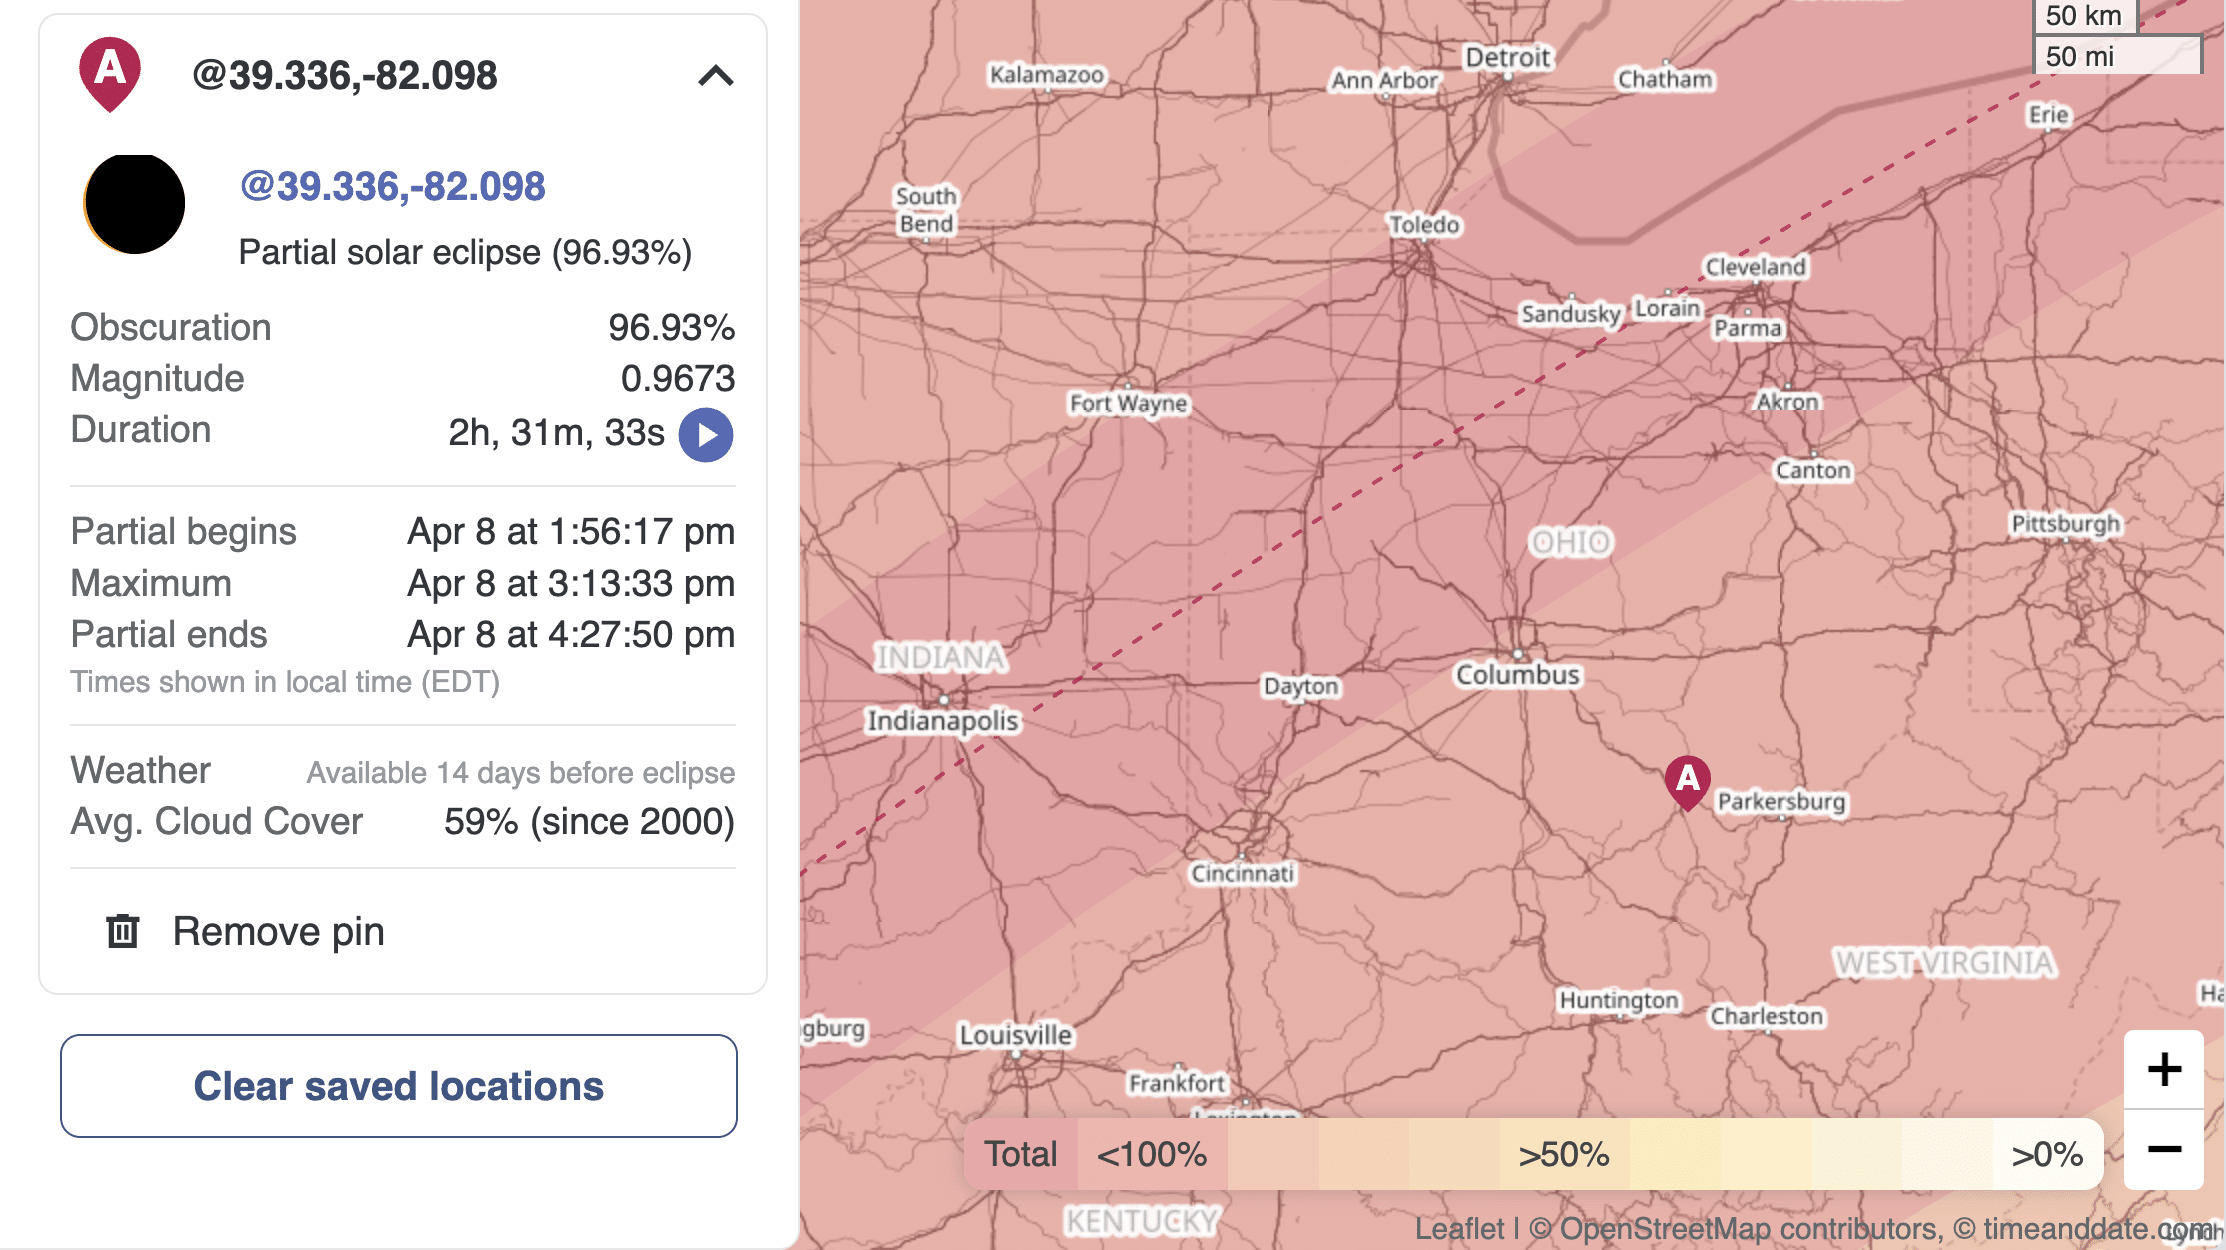
Task: Collapse the location panel with chevron
Action: [715, 76]
